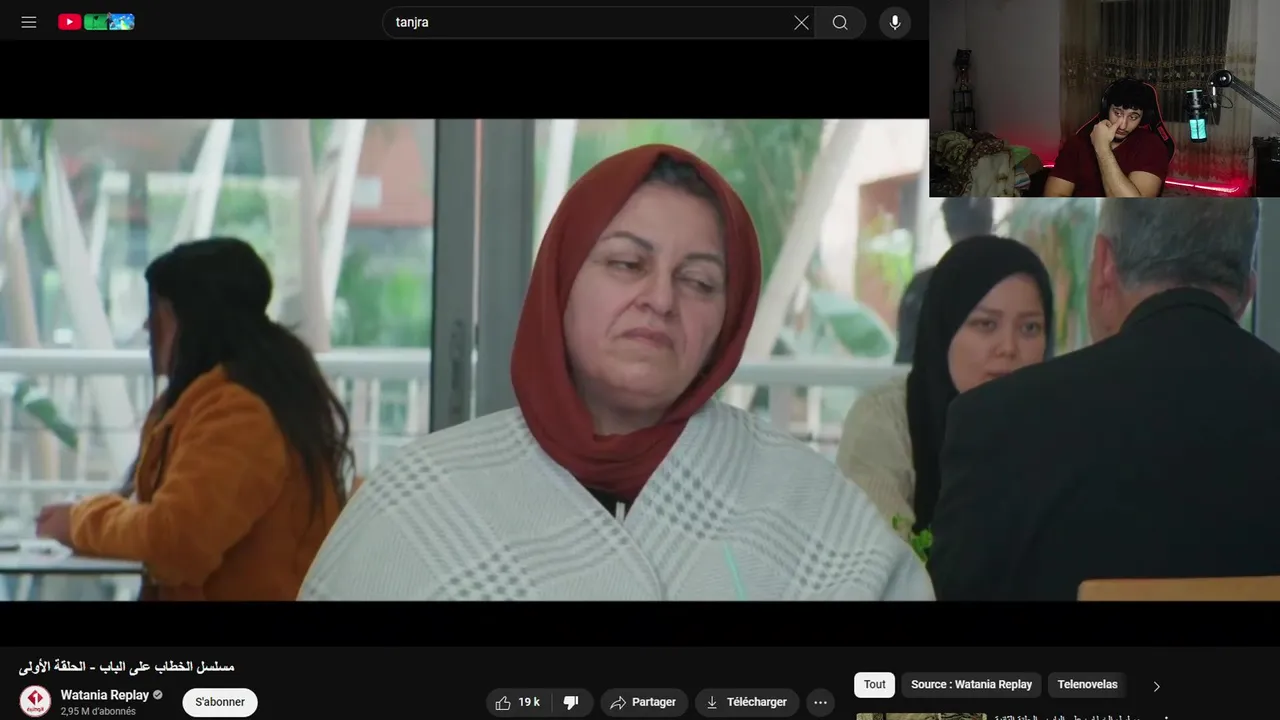This screenshot has width=1280, height=720.
Task: Like the video with 19 k likes
Action: (x=518, y=702)
